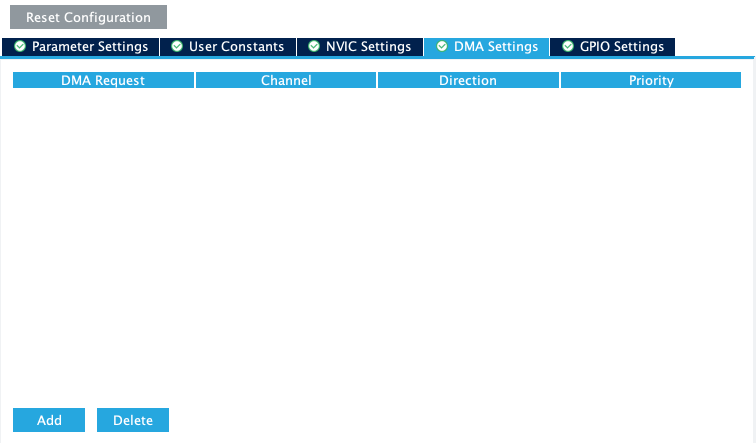Click the Channel column header
756x443 pixels.
[286, 80]
